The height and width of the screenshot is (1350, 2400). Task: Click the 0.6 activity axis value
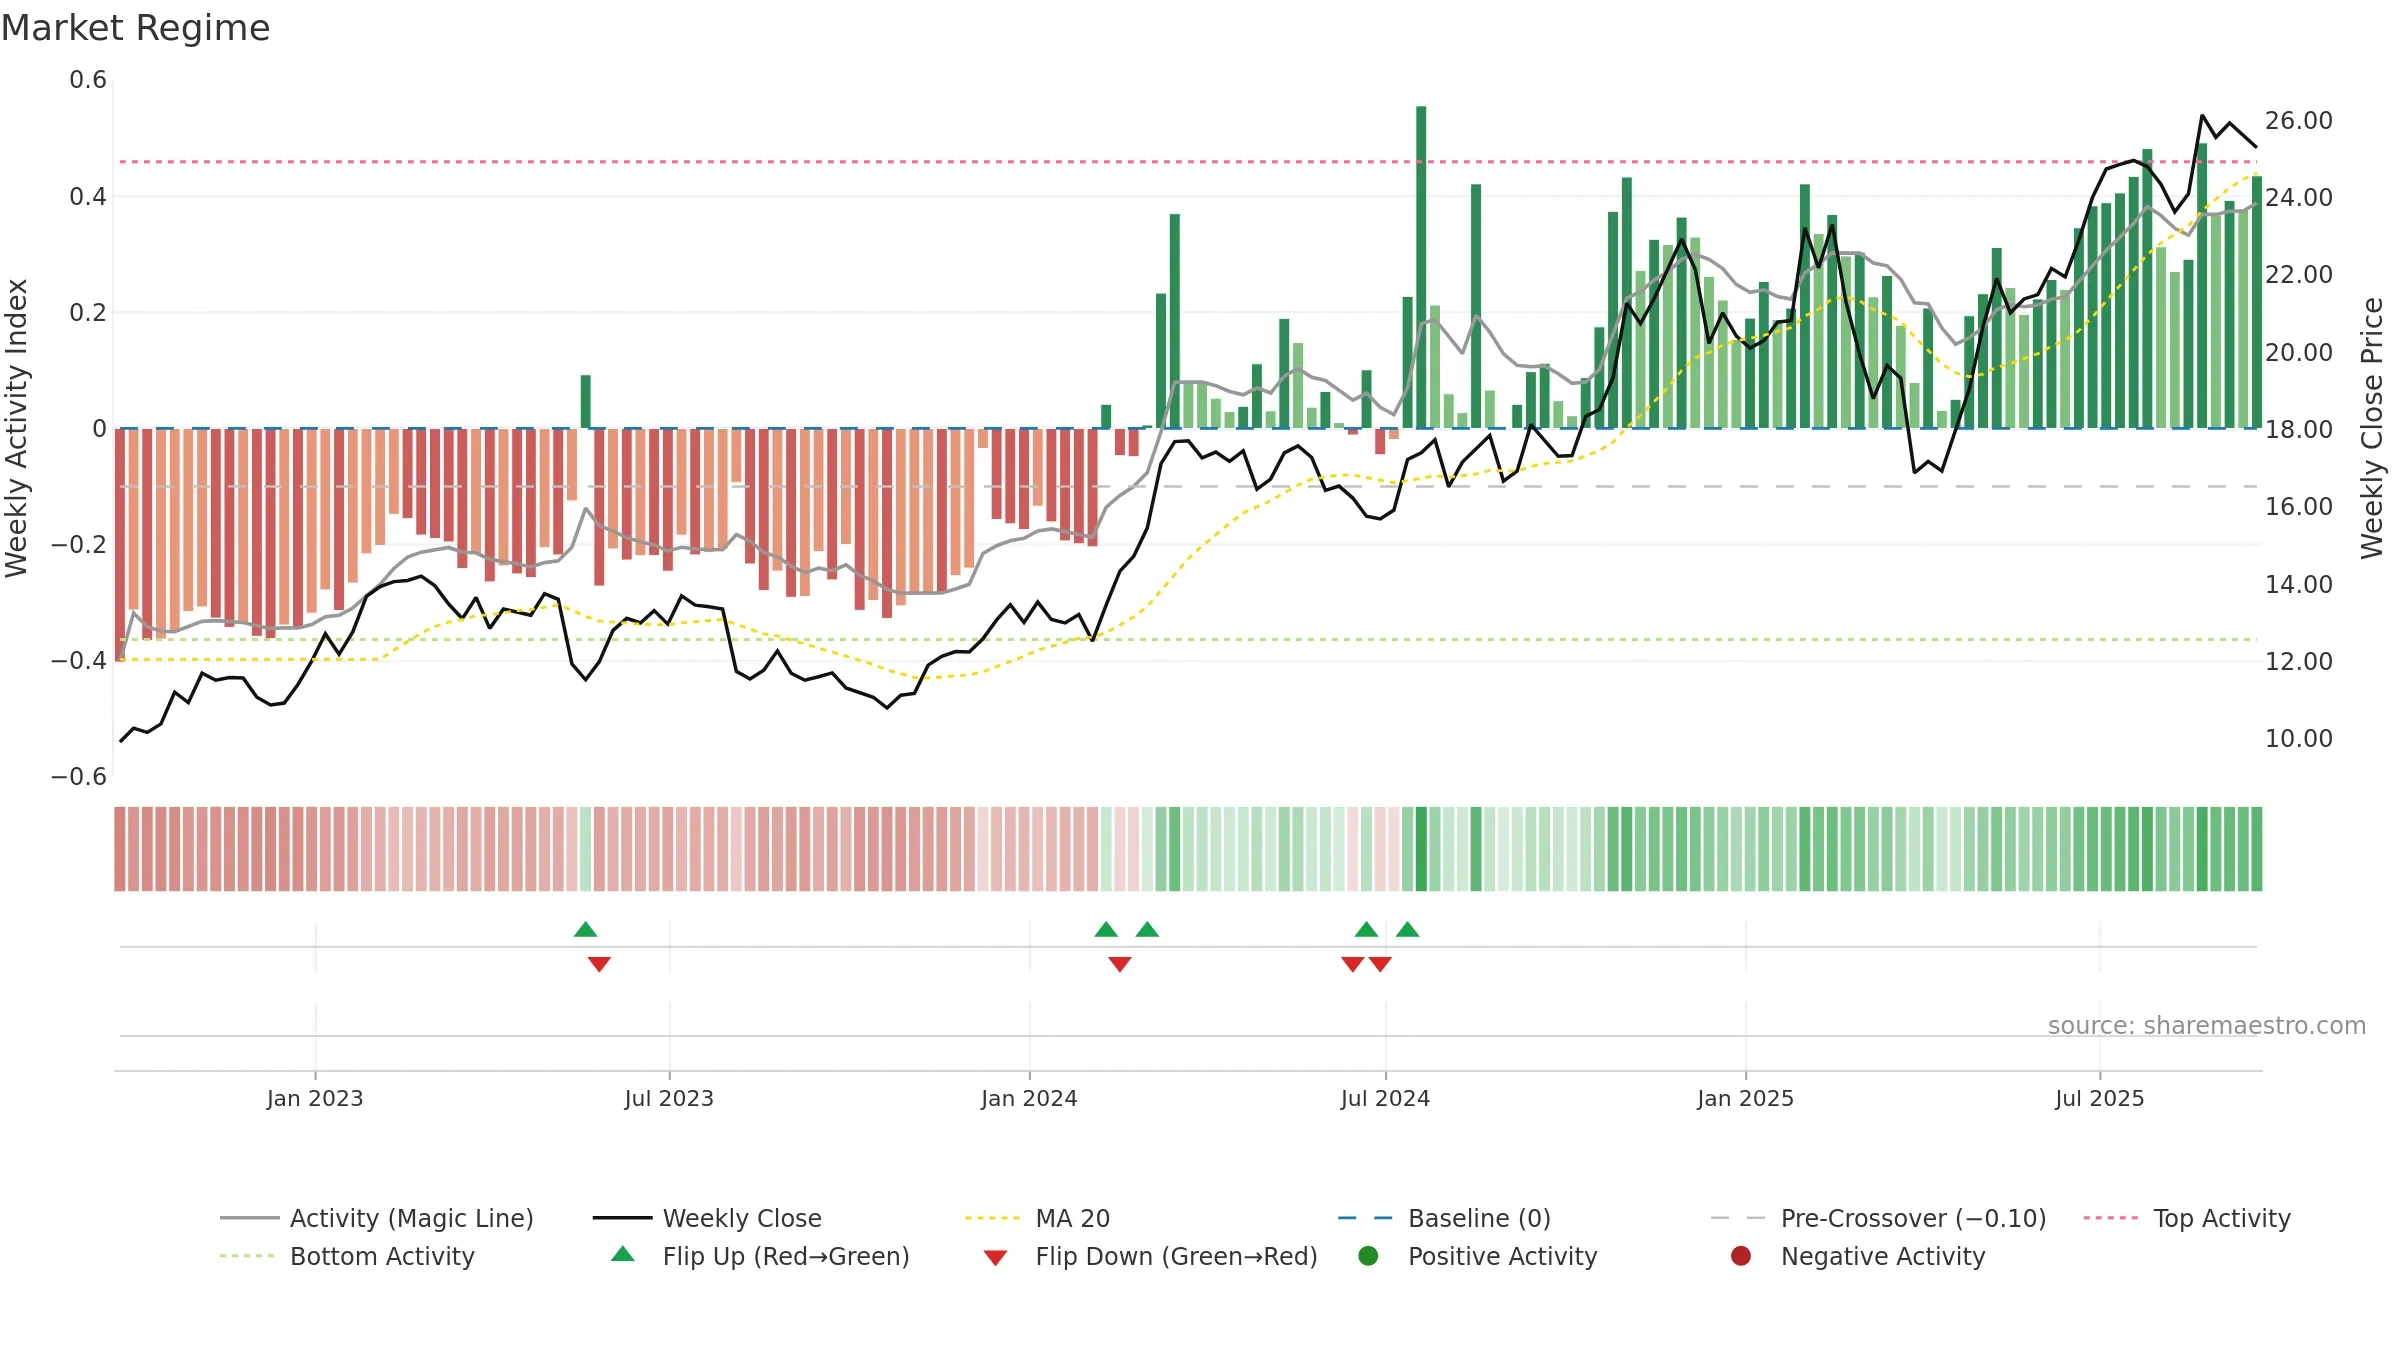(x=88, y=80)
